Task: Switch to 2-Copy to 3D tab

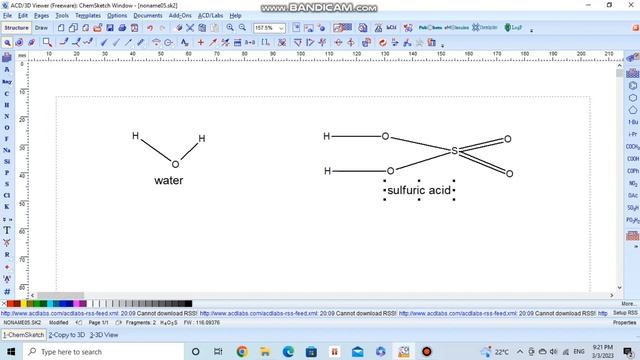Action: click(67, 335)
